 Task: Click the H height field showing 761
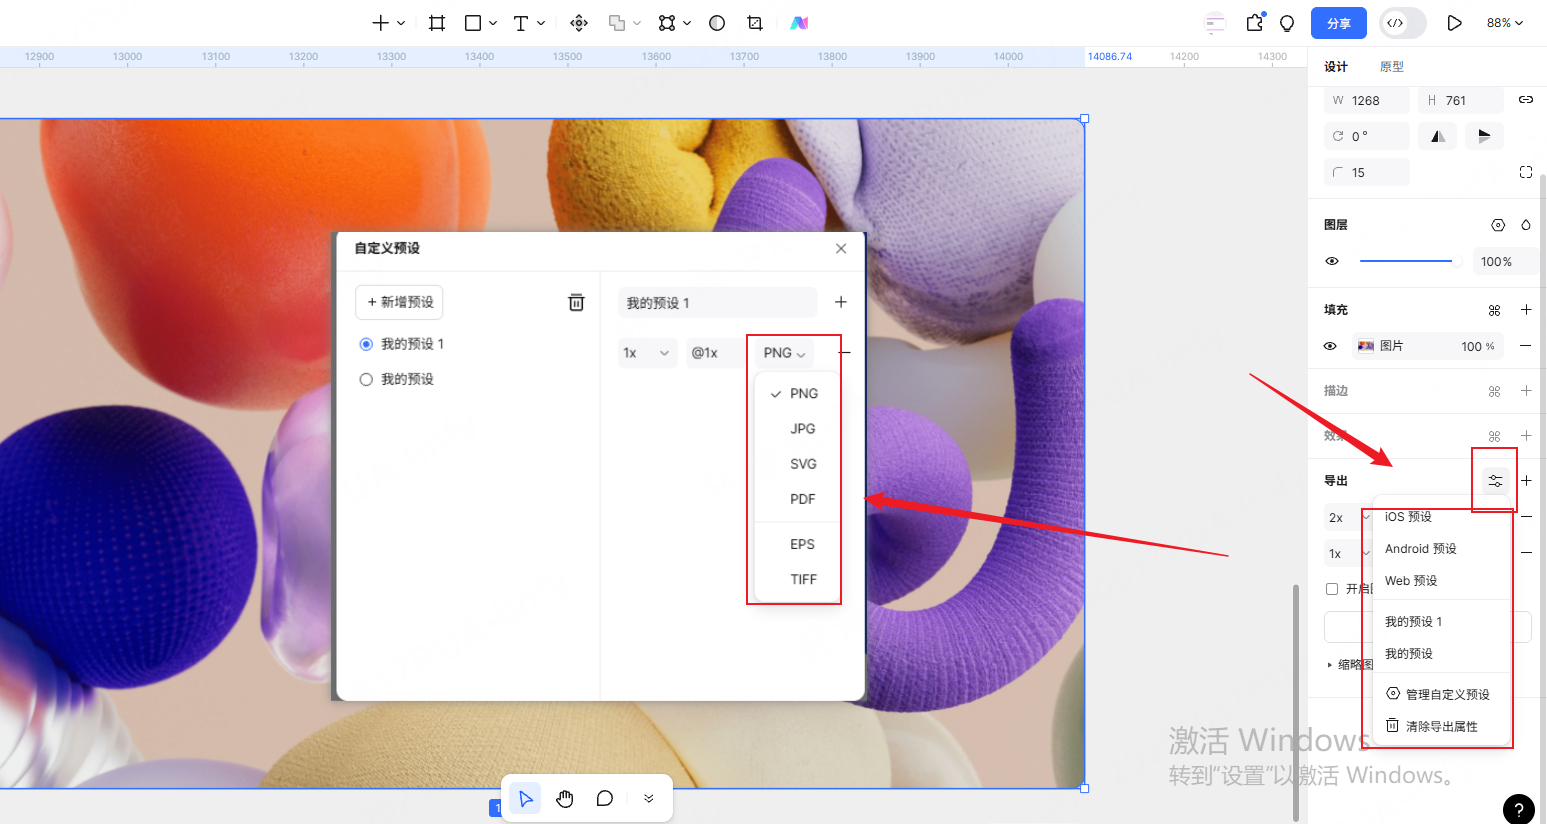pyautogui.click(x=1460, y=100)
